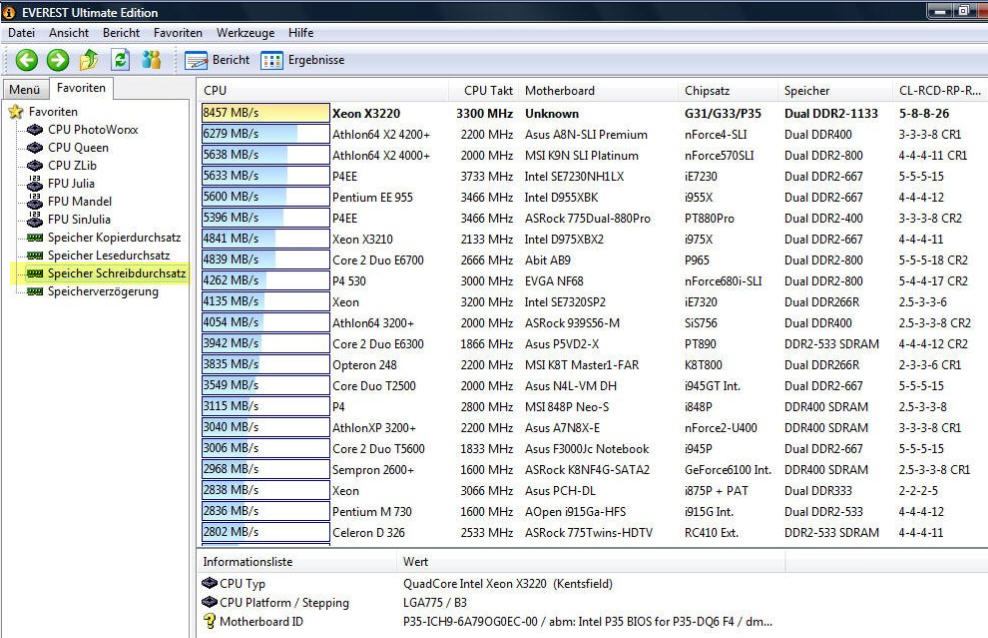Viewport: 988px width, 638px height.
Task: Switch to the Favoriten tab in sidebar
Action: coord(81,88)
